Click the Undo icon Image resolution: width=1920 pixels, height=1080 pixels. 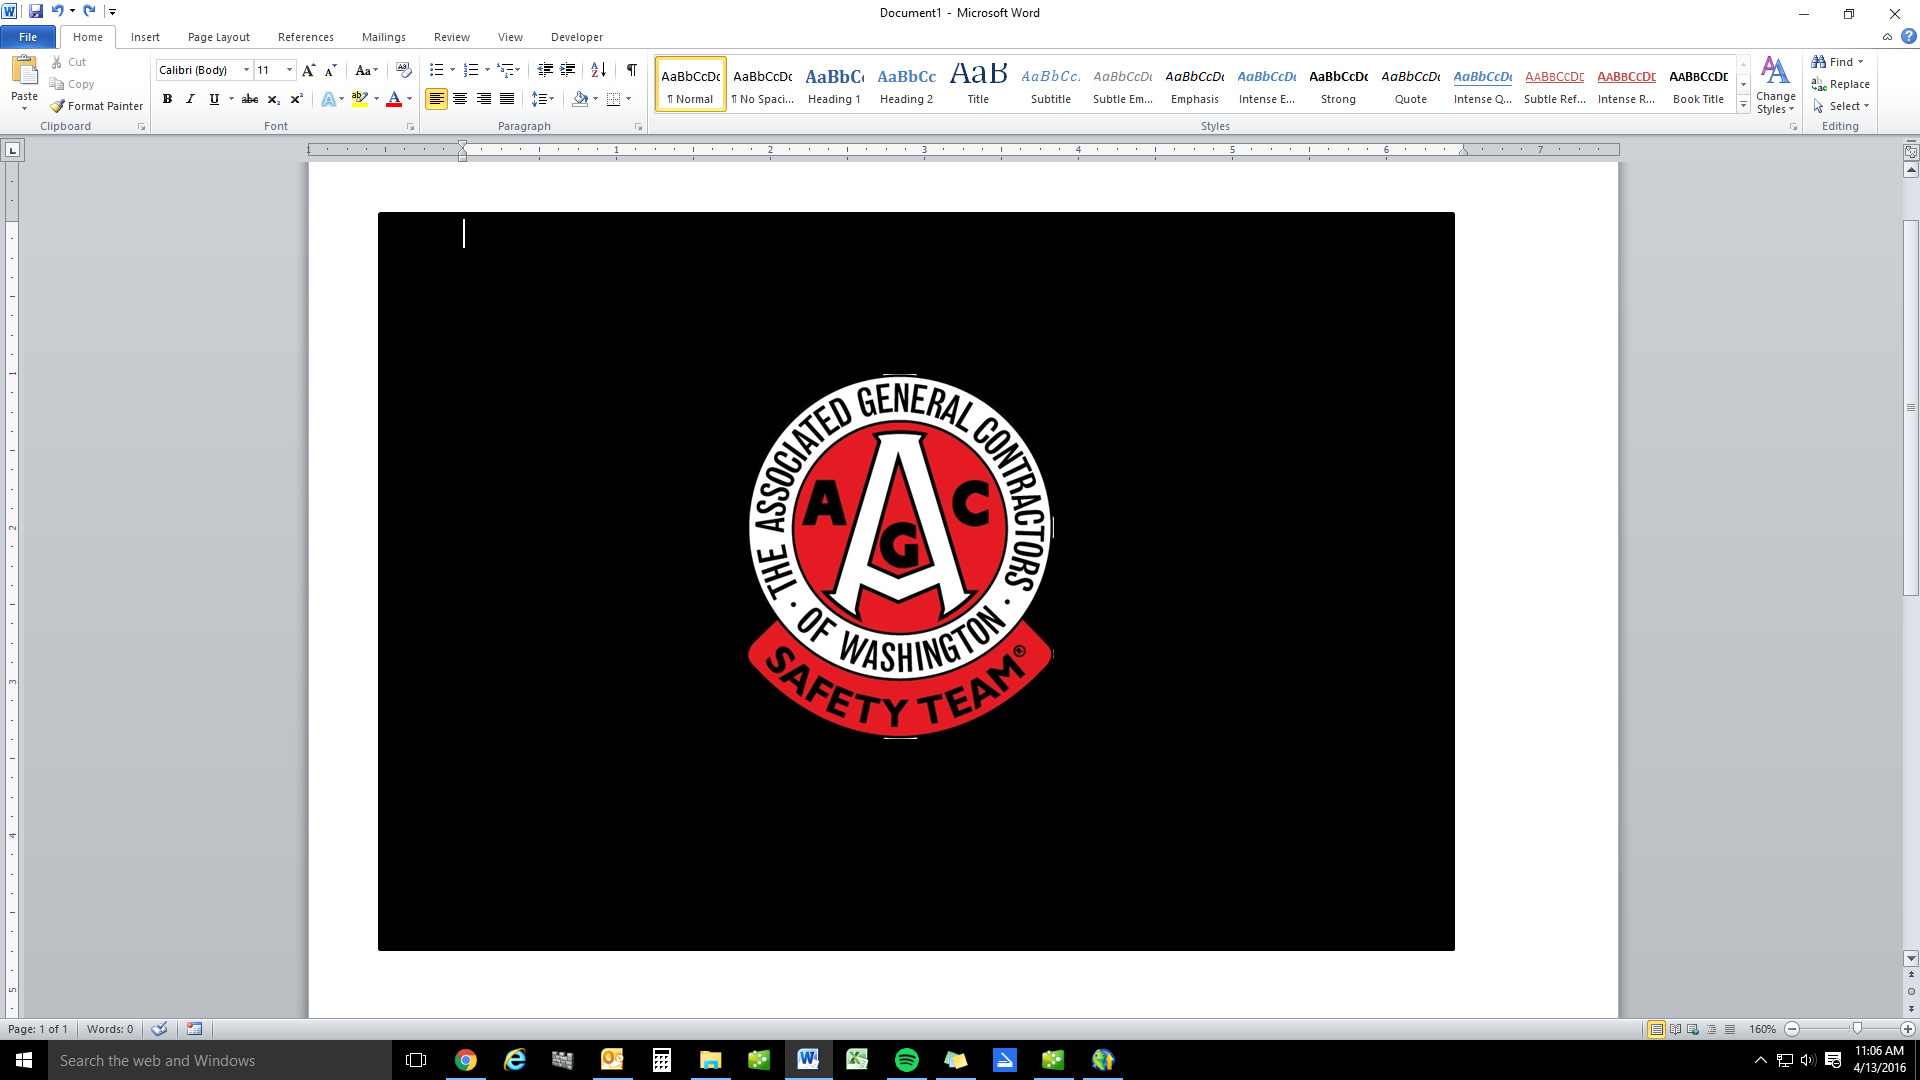pyautogui.click(x=57, y=12)
